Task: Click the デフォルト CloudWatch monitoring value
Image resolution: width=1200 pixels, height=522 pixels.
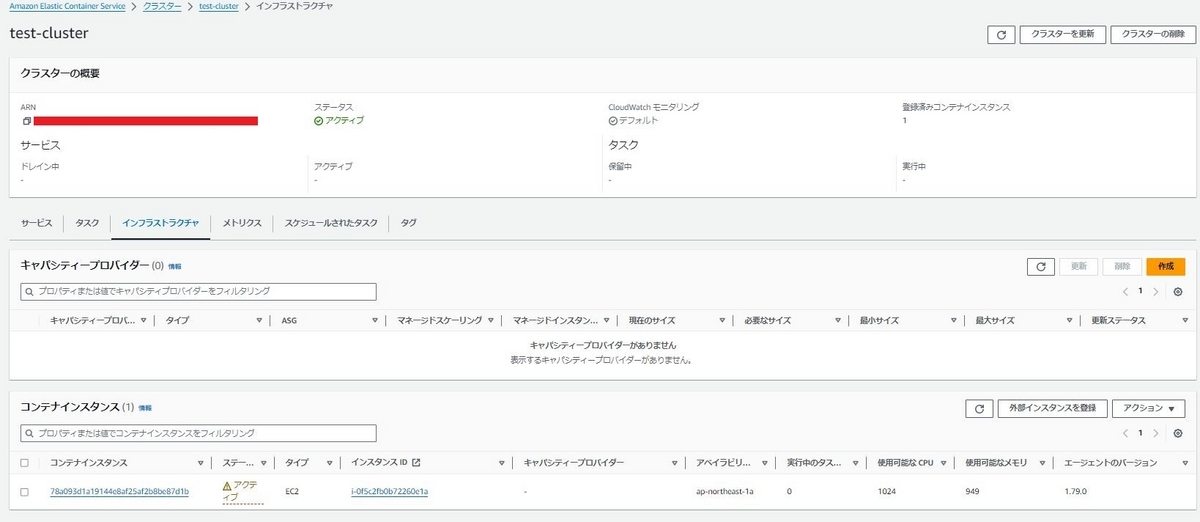Action: 638,120
